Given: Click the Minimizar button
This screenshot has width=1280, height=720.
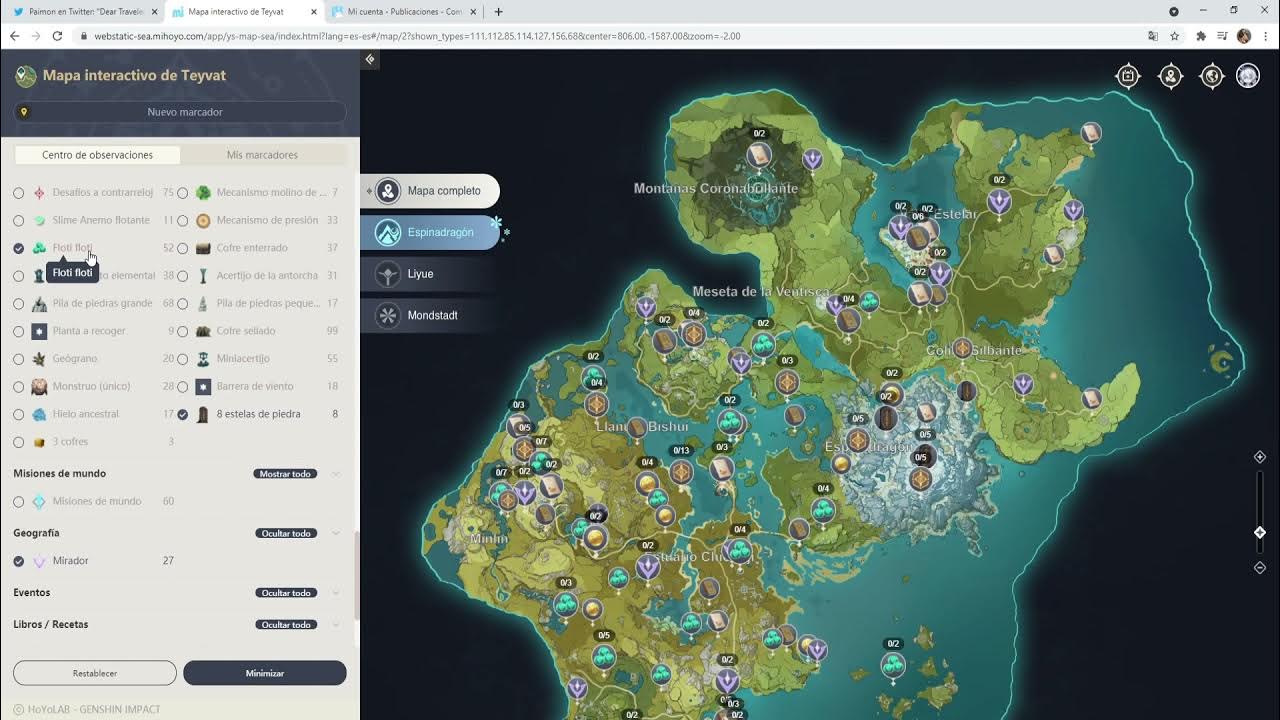Looking at the screenshot, I should pyautogui.click(x=265, y=673).
